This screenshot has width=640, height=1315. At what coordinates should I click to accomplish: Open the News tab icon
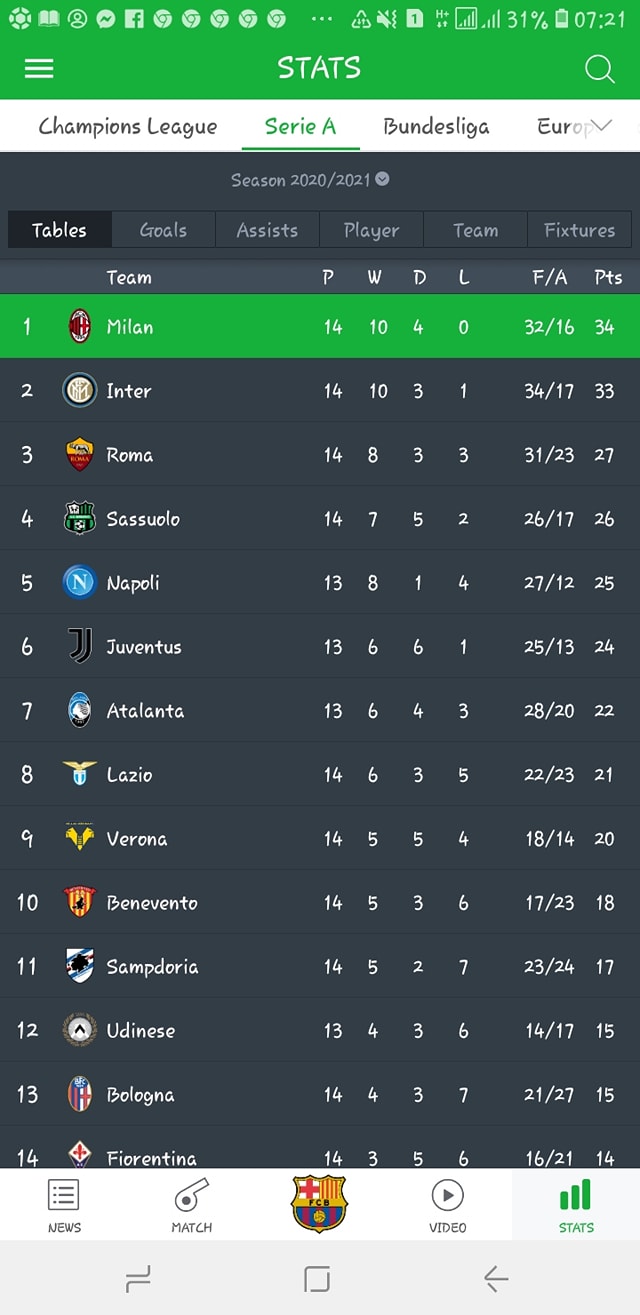(64, 1195)
